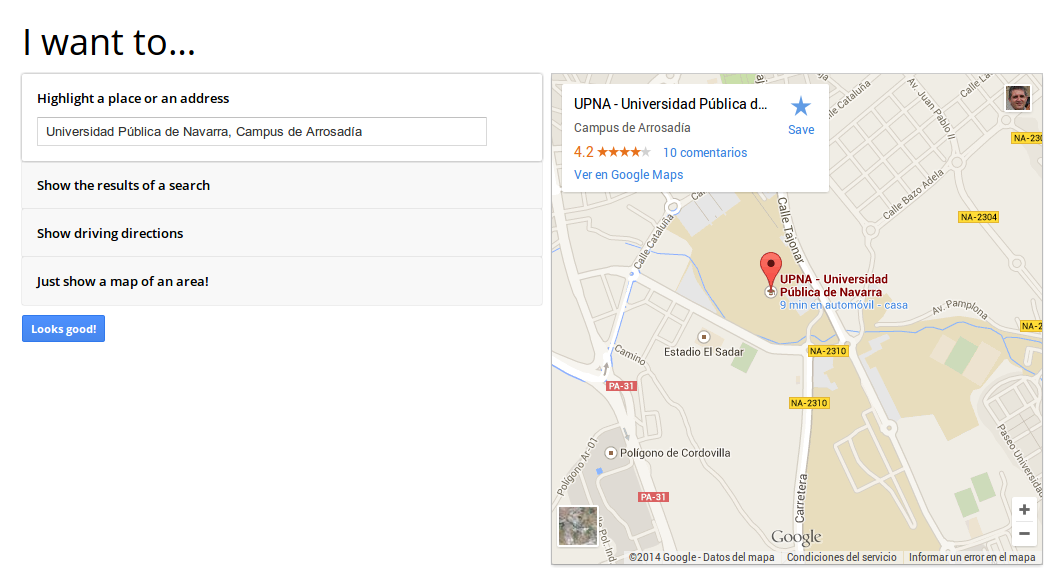This screenshot has height=568, width=1061.
Task: Open Condiciones del servicio link
Action: pyautogui.click(x=842, y=557)
